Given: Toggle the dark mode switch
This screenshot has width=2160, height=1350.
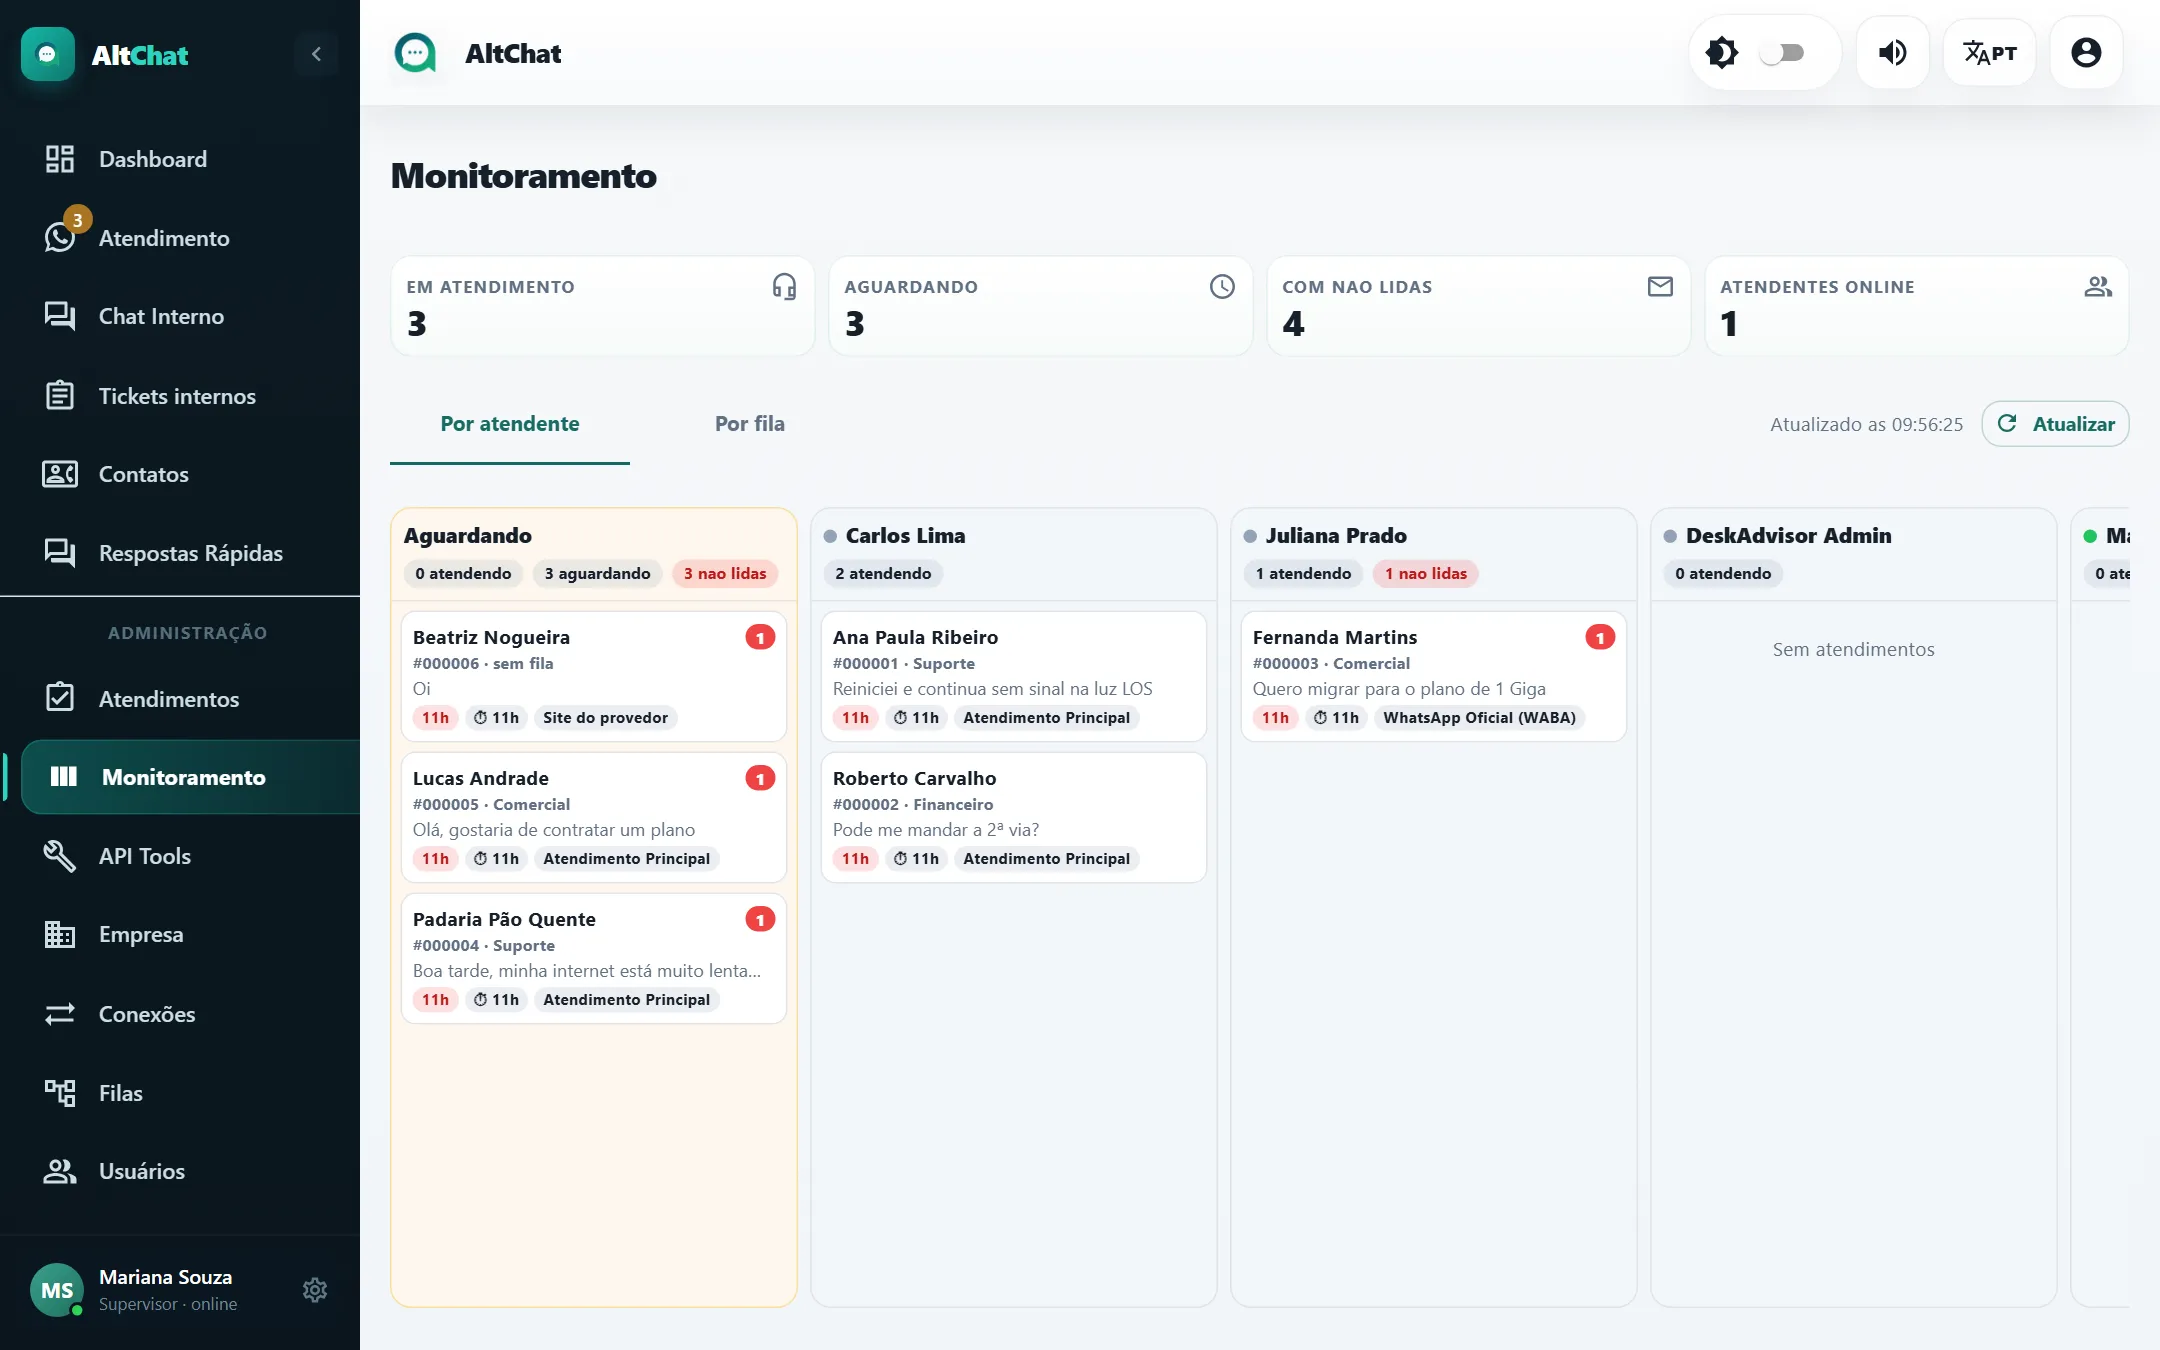Looking at the screenshot, I should tap(1782, 53).
